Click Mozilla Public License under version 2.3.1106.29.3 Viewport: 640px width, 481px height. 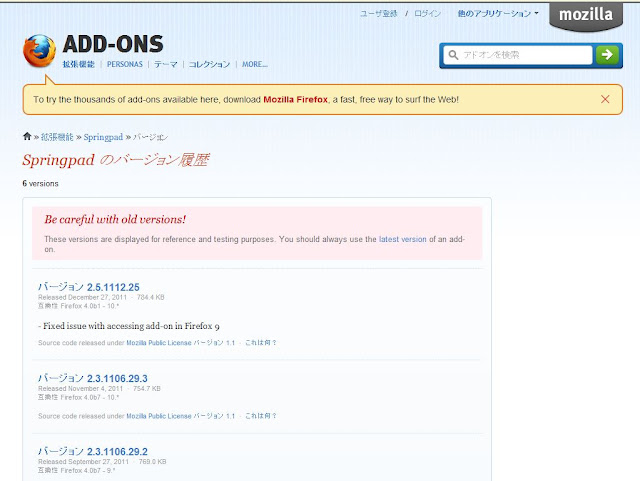(159, 416)
